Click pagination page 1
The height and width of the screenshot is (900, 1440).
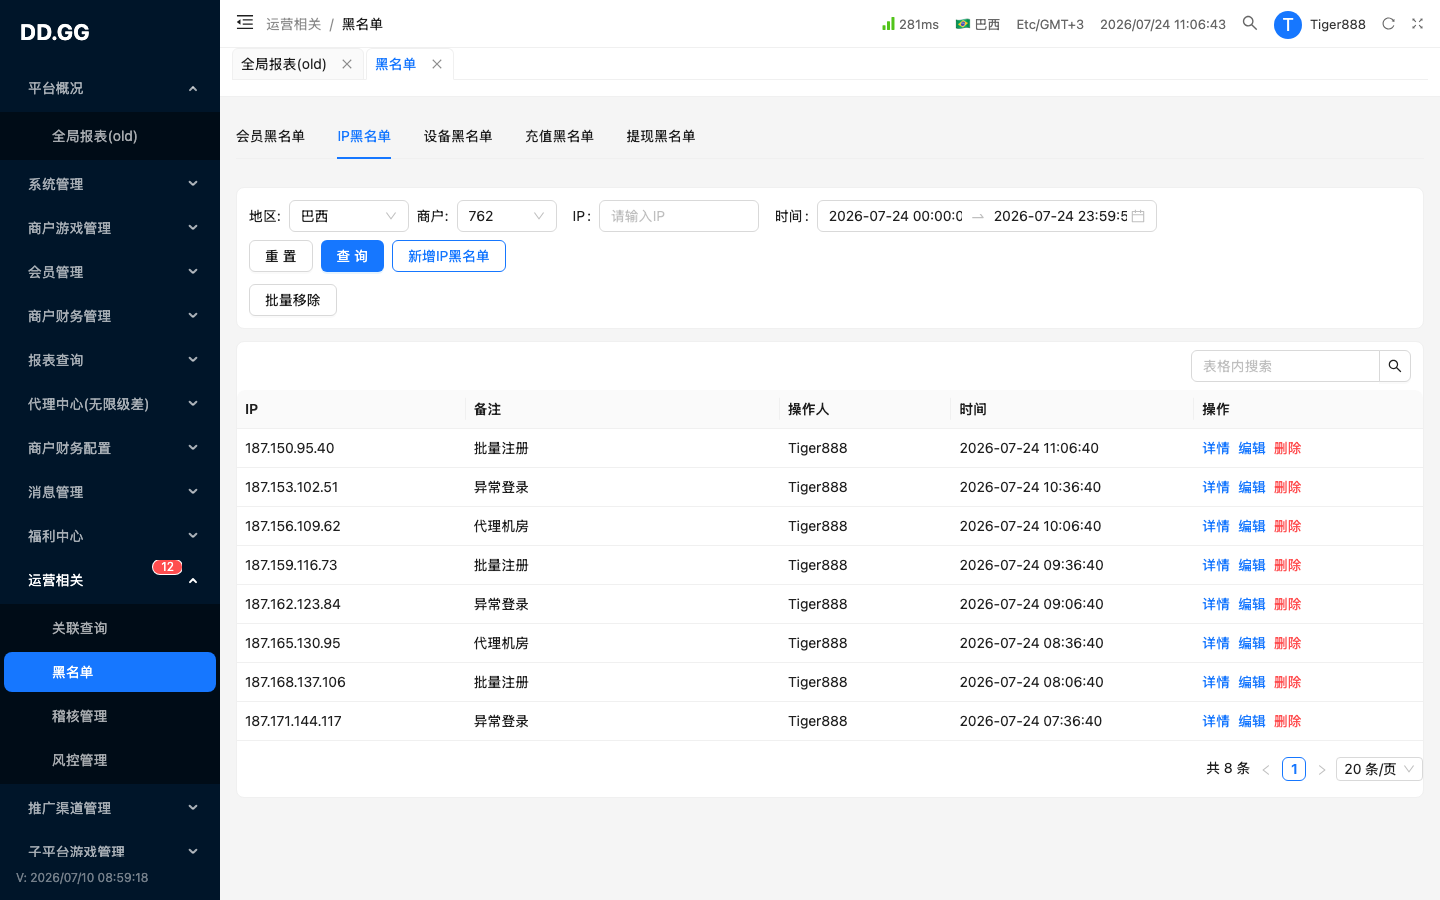1294,769
